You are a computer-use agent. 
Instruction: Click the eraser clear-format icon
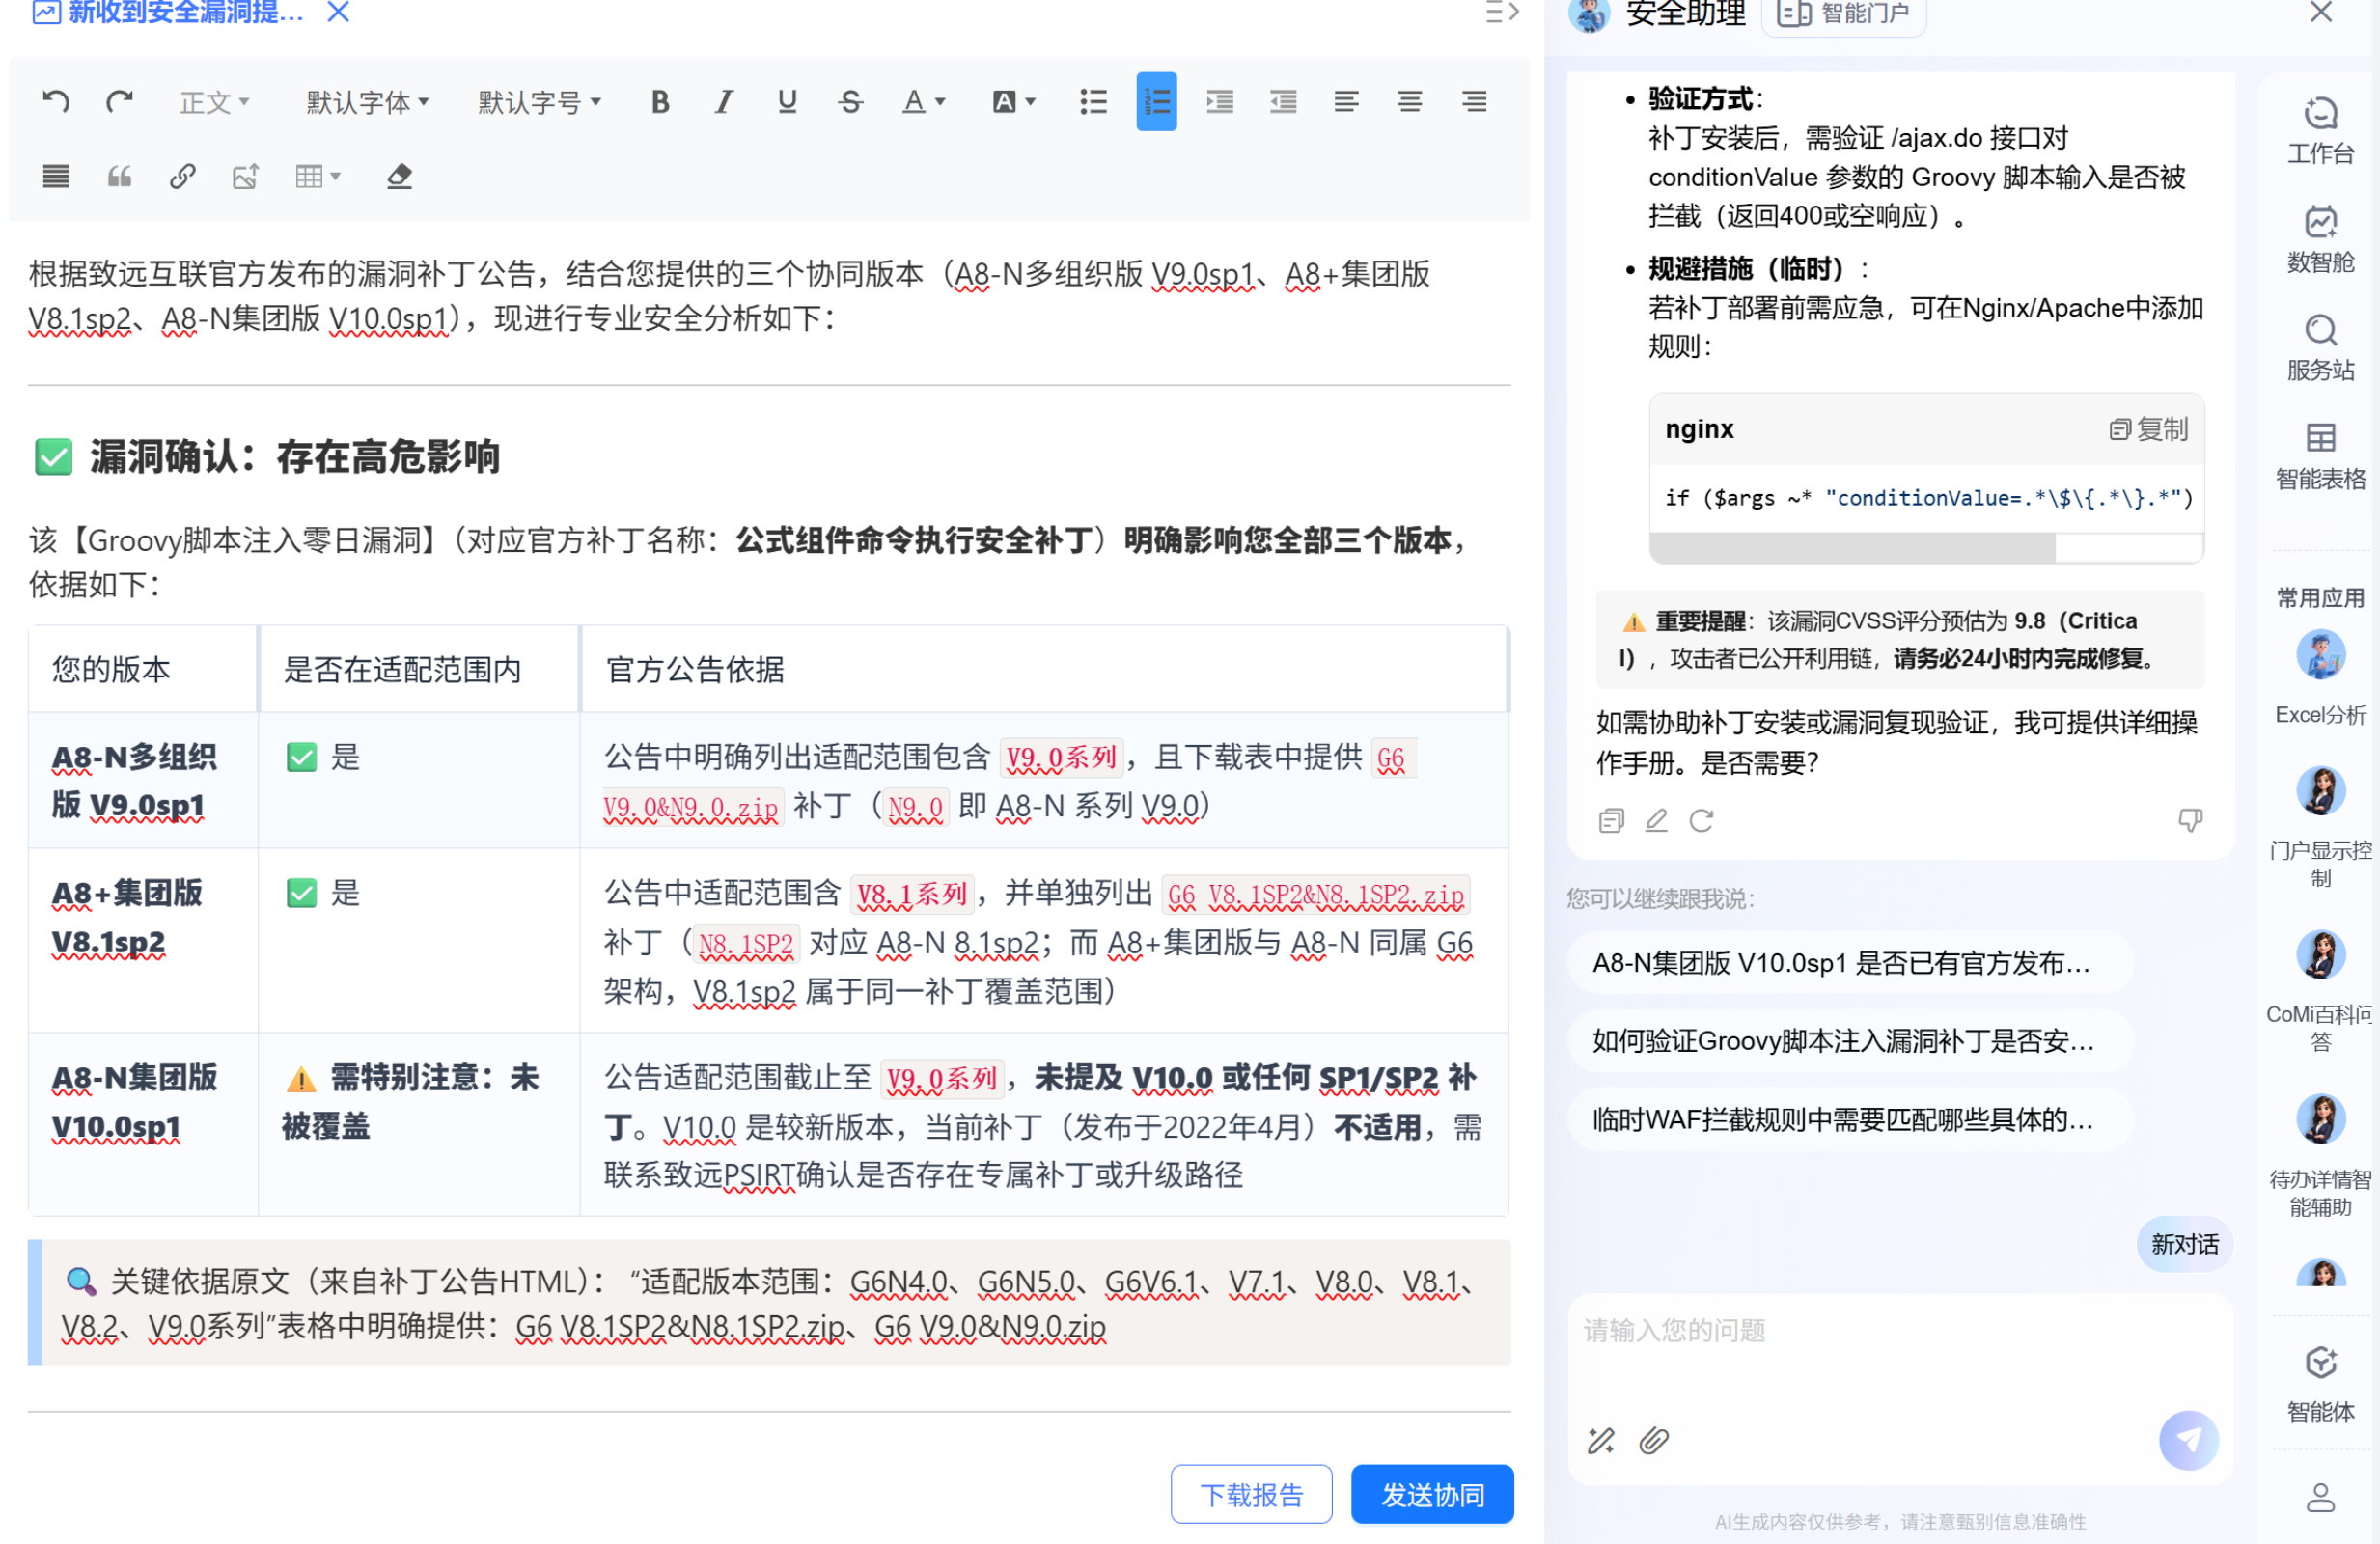[399, 177]
